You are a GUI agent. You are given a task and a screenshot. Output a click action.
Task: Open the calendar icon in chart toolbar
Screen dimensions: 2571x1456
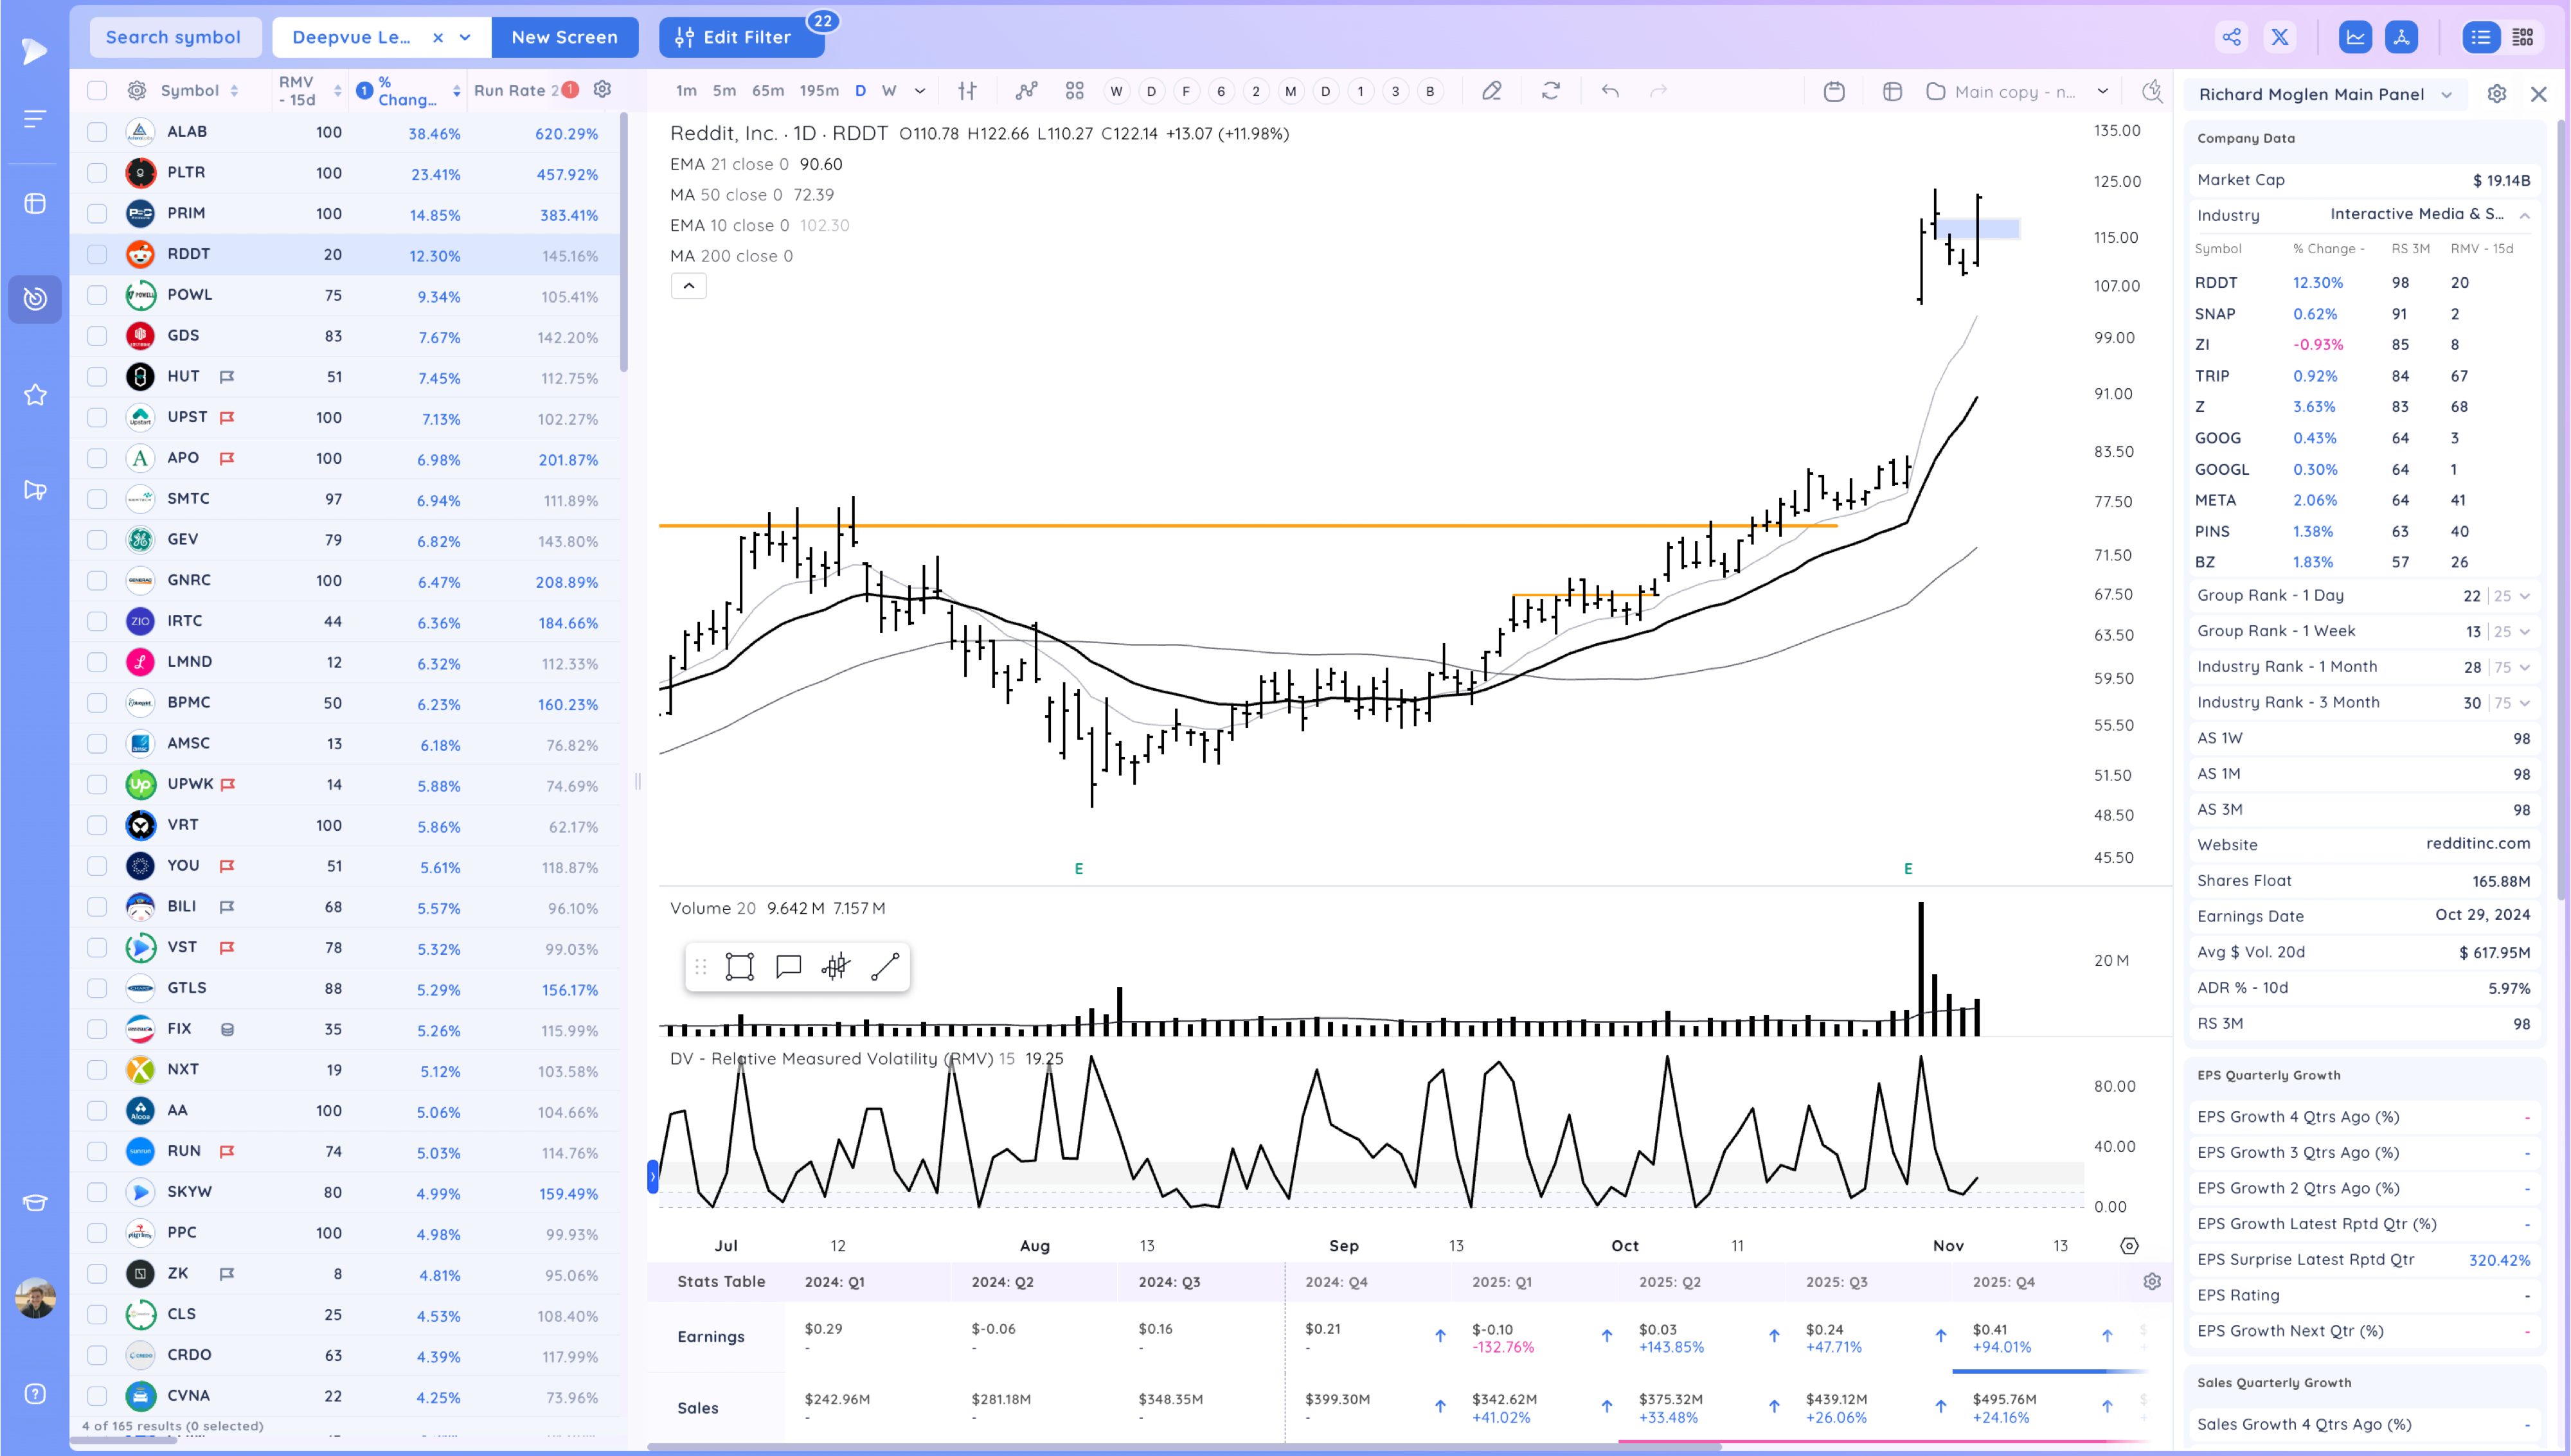click(x=1833, y=91)
